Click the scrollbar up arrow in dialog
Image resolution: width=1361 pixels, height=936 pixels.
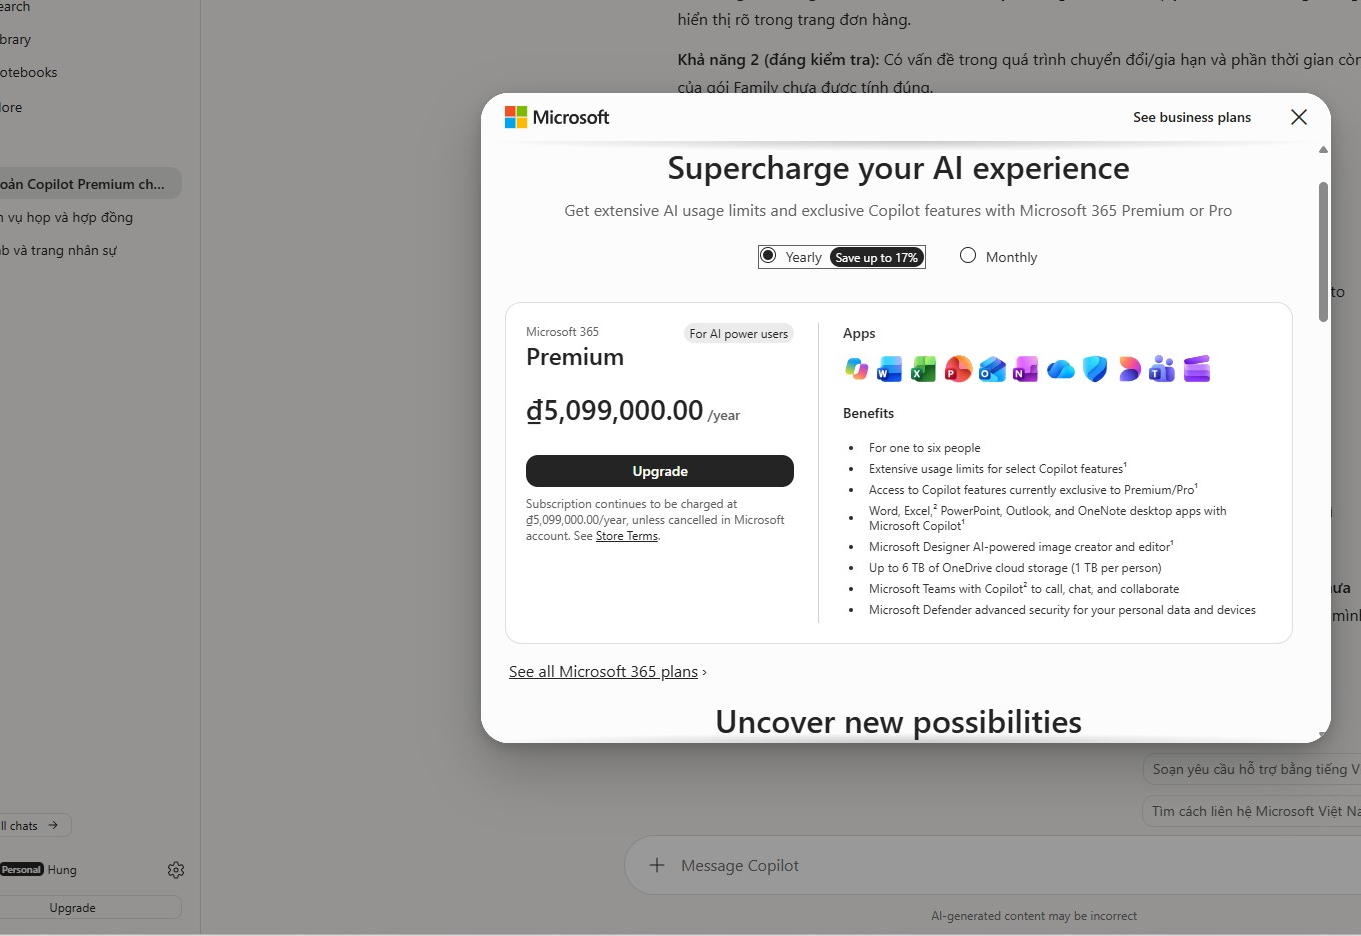[1323, 150]
